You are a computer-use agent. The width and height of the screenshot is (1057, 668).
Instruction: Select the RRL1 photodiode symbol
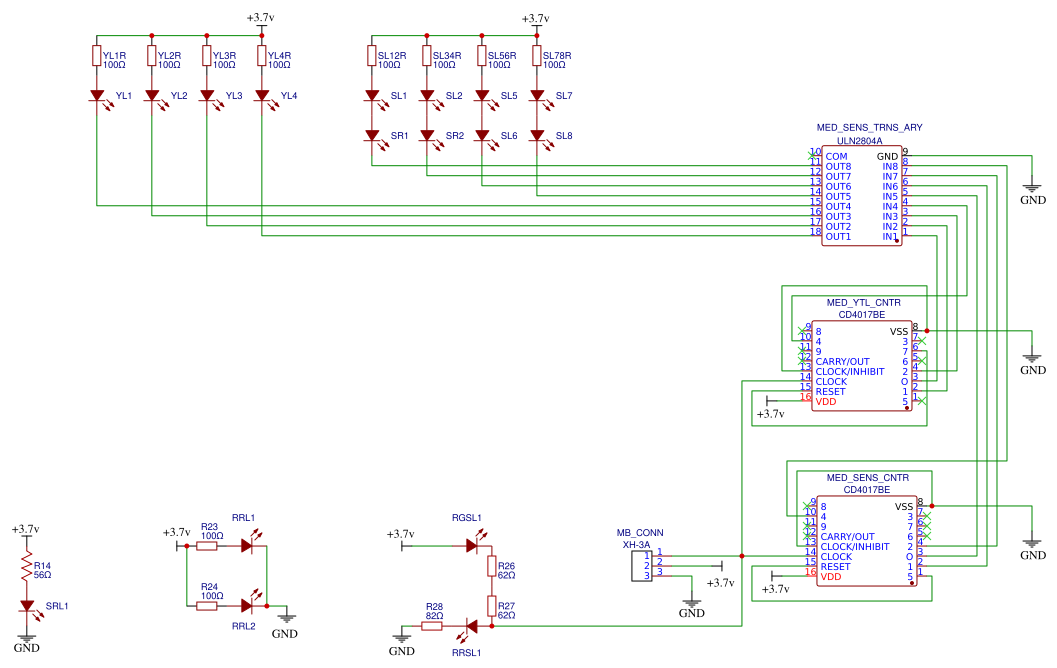tap(247, 543)
